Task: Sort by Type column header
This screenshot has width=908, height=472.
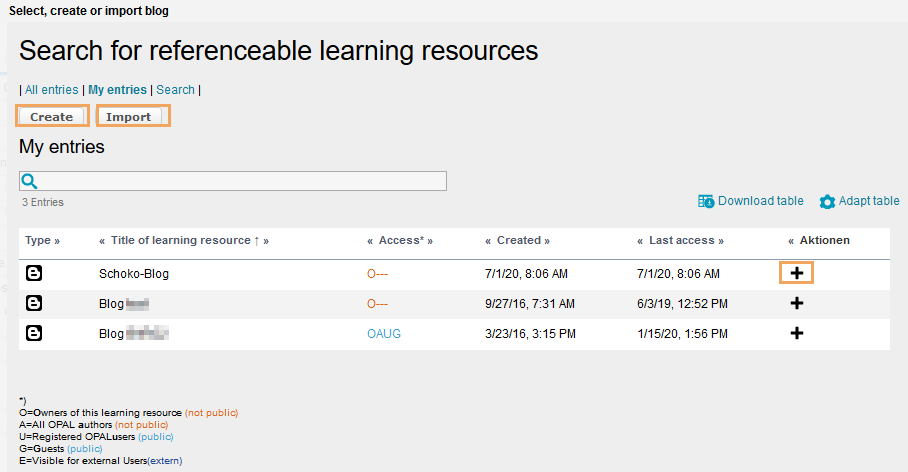Action: [42, 241]
